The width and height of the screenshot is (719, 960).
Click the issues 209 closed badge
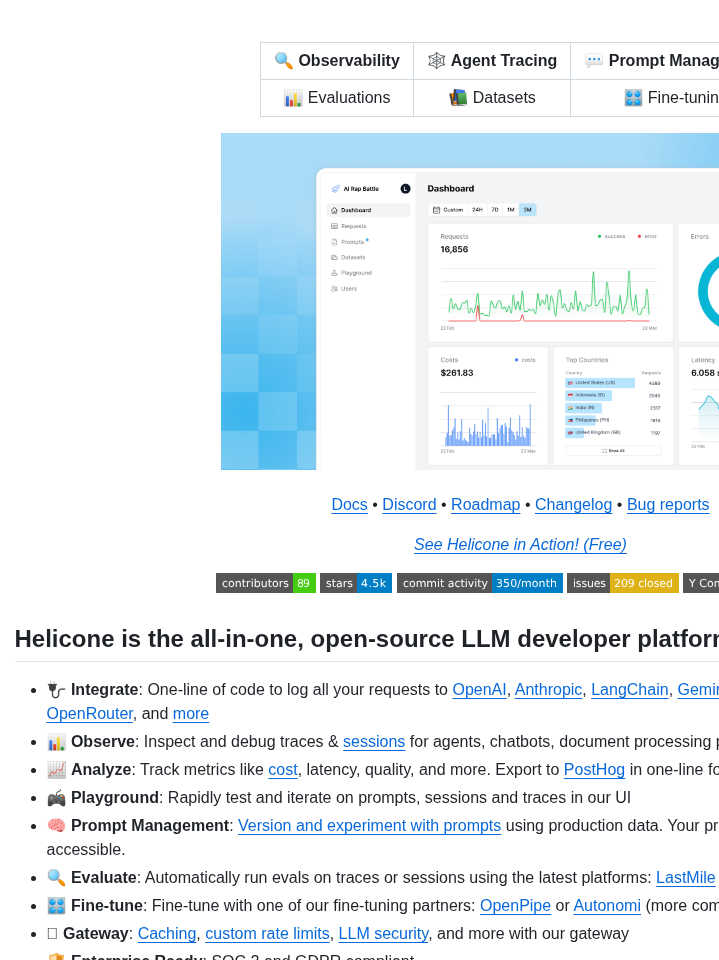[623, 583]
